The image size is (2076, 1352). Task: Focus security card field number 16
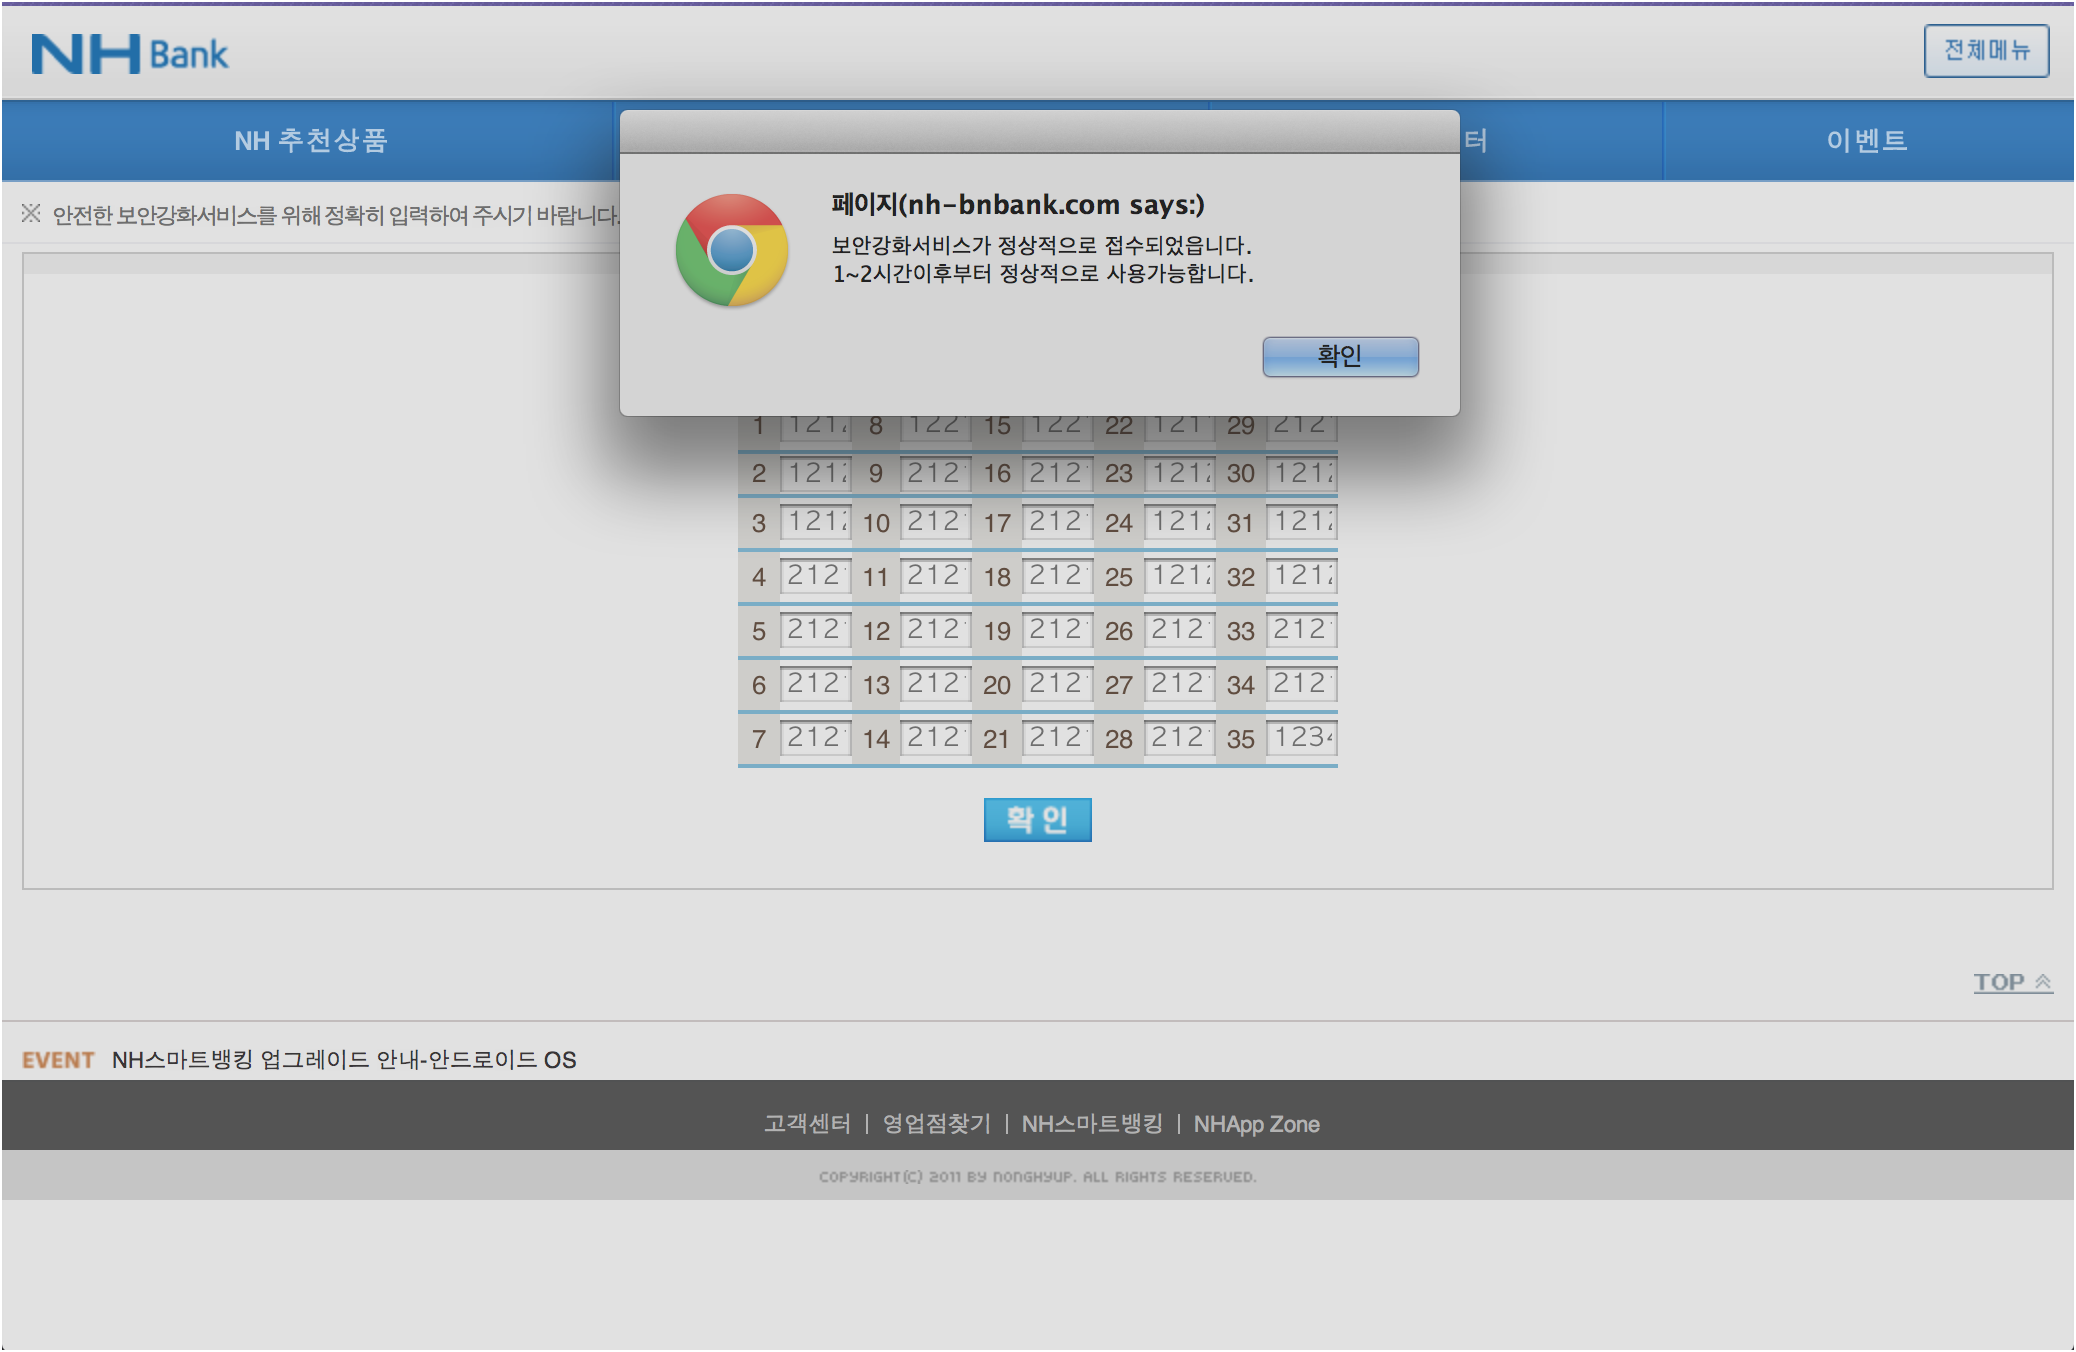pyautogui.click(x=1058, y=473)
